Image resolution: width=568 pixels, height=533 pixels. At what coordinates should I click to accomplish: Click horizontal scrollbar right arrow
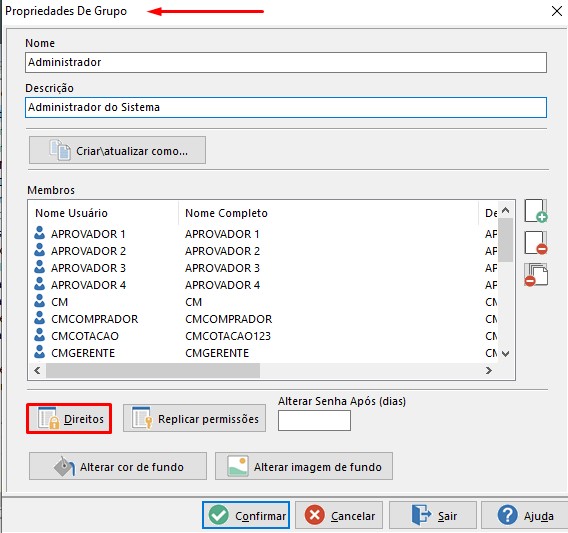click(489, 370)
